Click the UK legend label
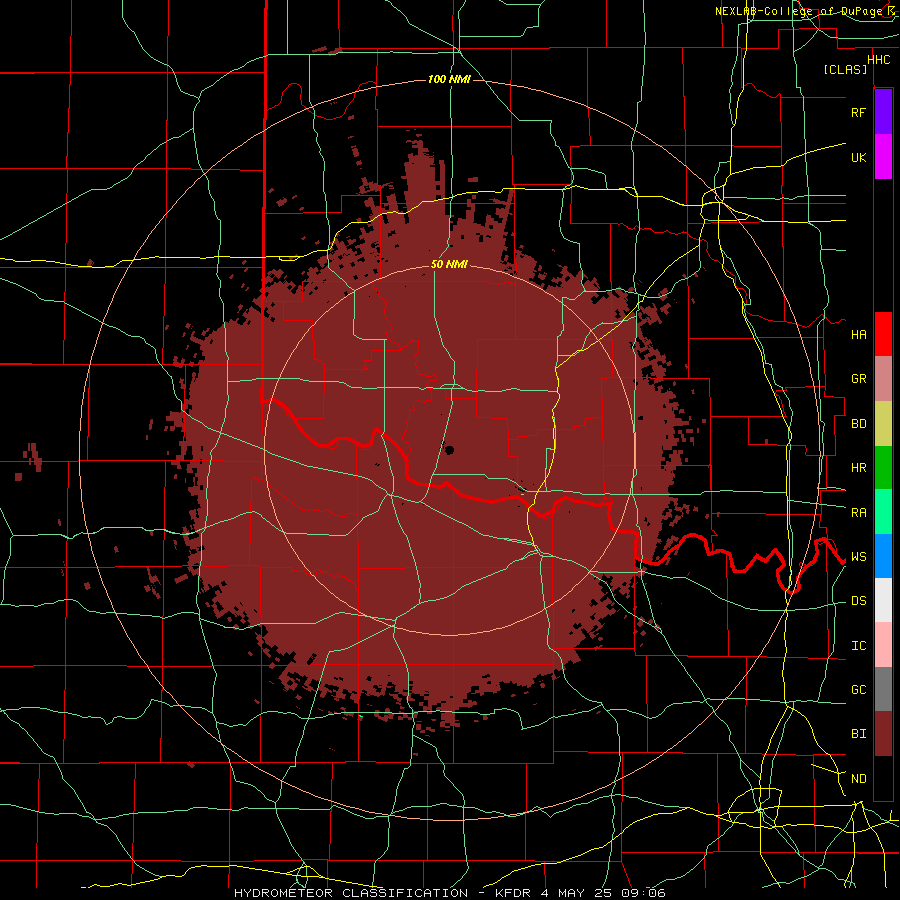 pos(858,157)
